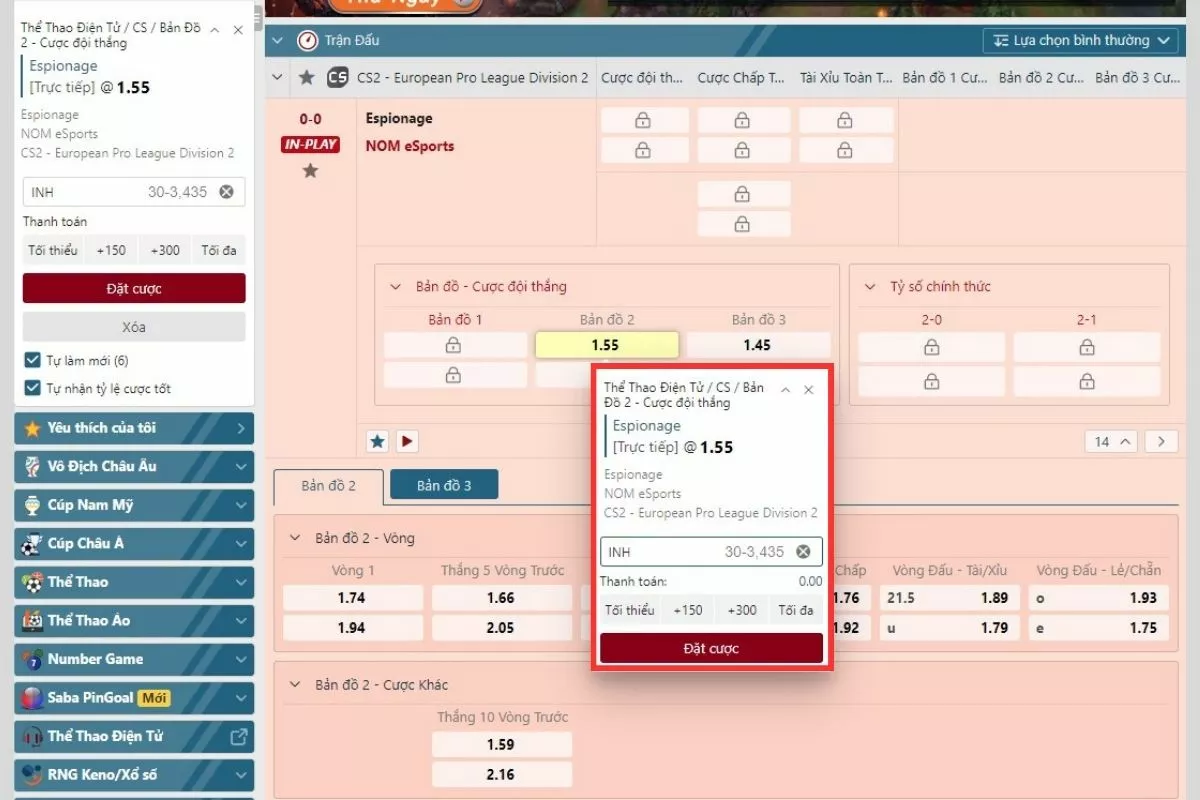1200x800 pixels.
Task: Toggle Tự làm mới (6) checkbox
Action: [x=32, y=360]
